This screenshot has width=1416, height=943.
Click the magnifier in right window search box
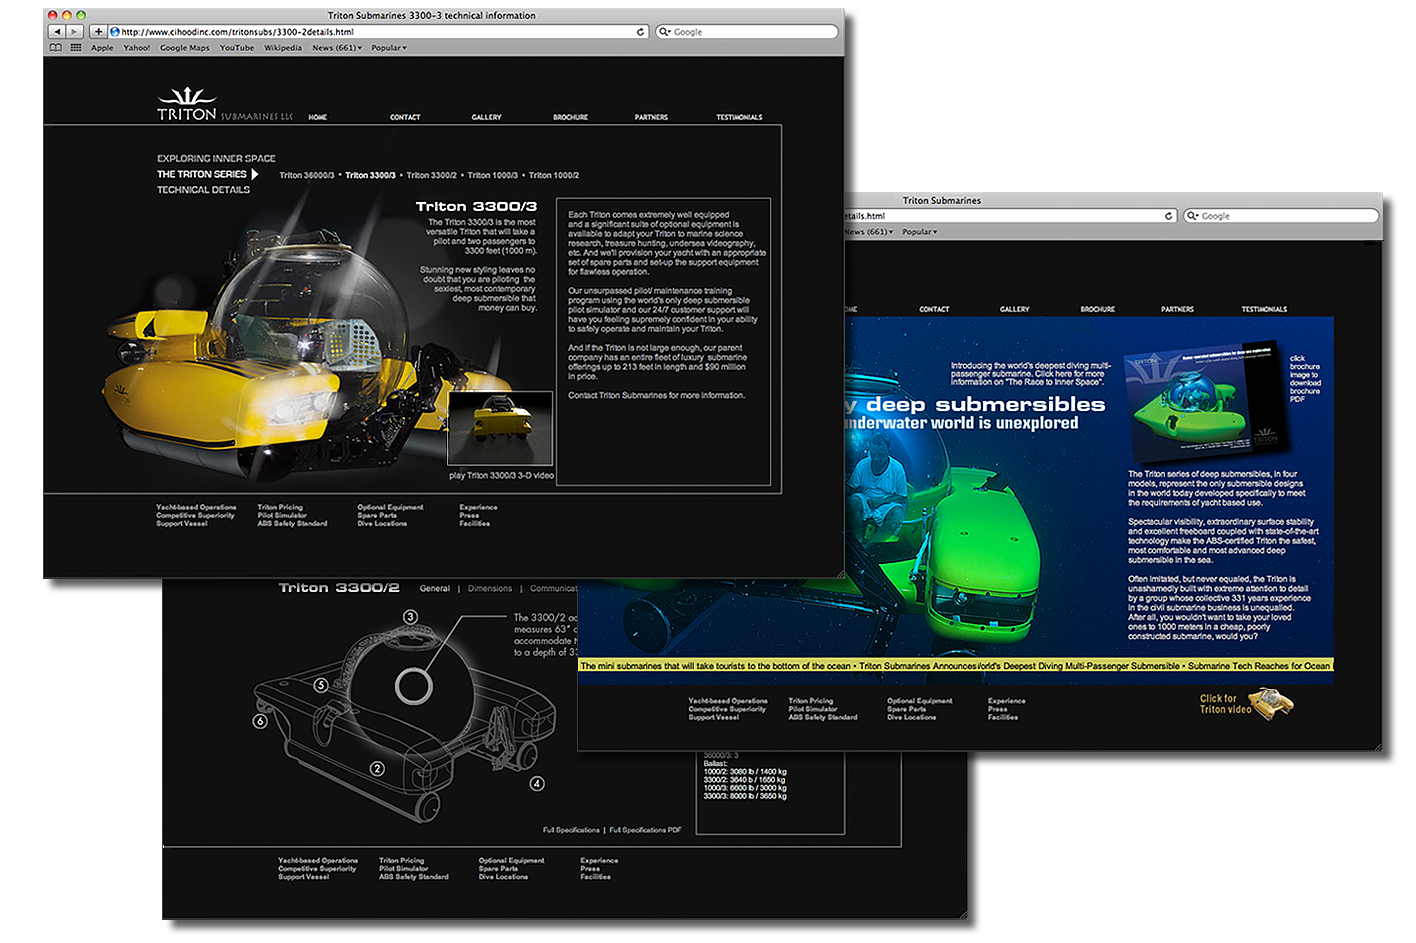1193,216
